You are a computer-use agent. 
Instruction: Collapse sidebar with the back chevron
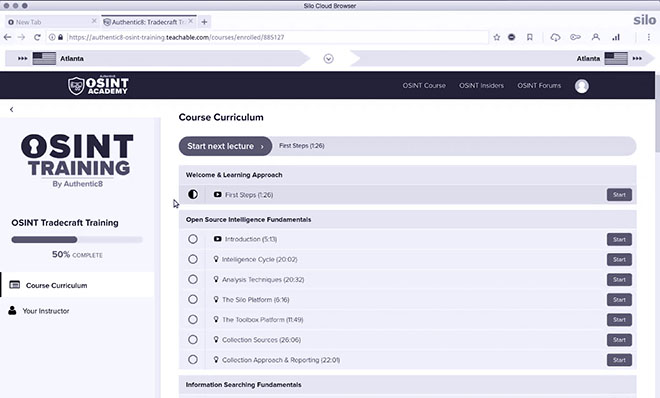point(11,109)
